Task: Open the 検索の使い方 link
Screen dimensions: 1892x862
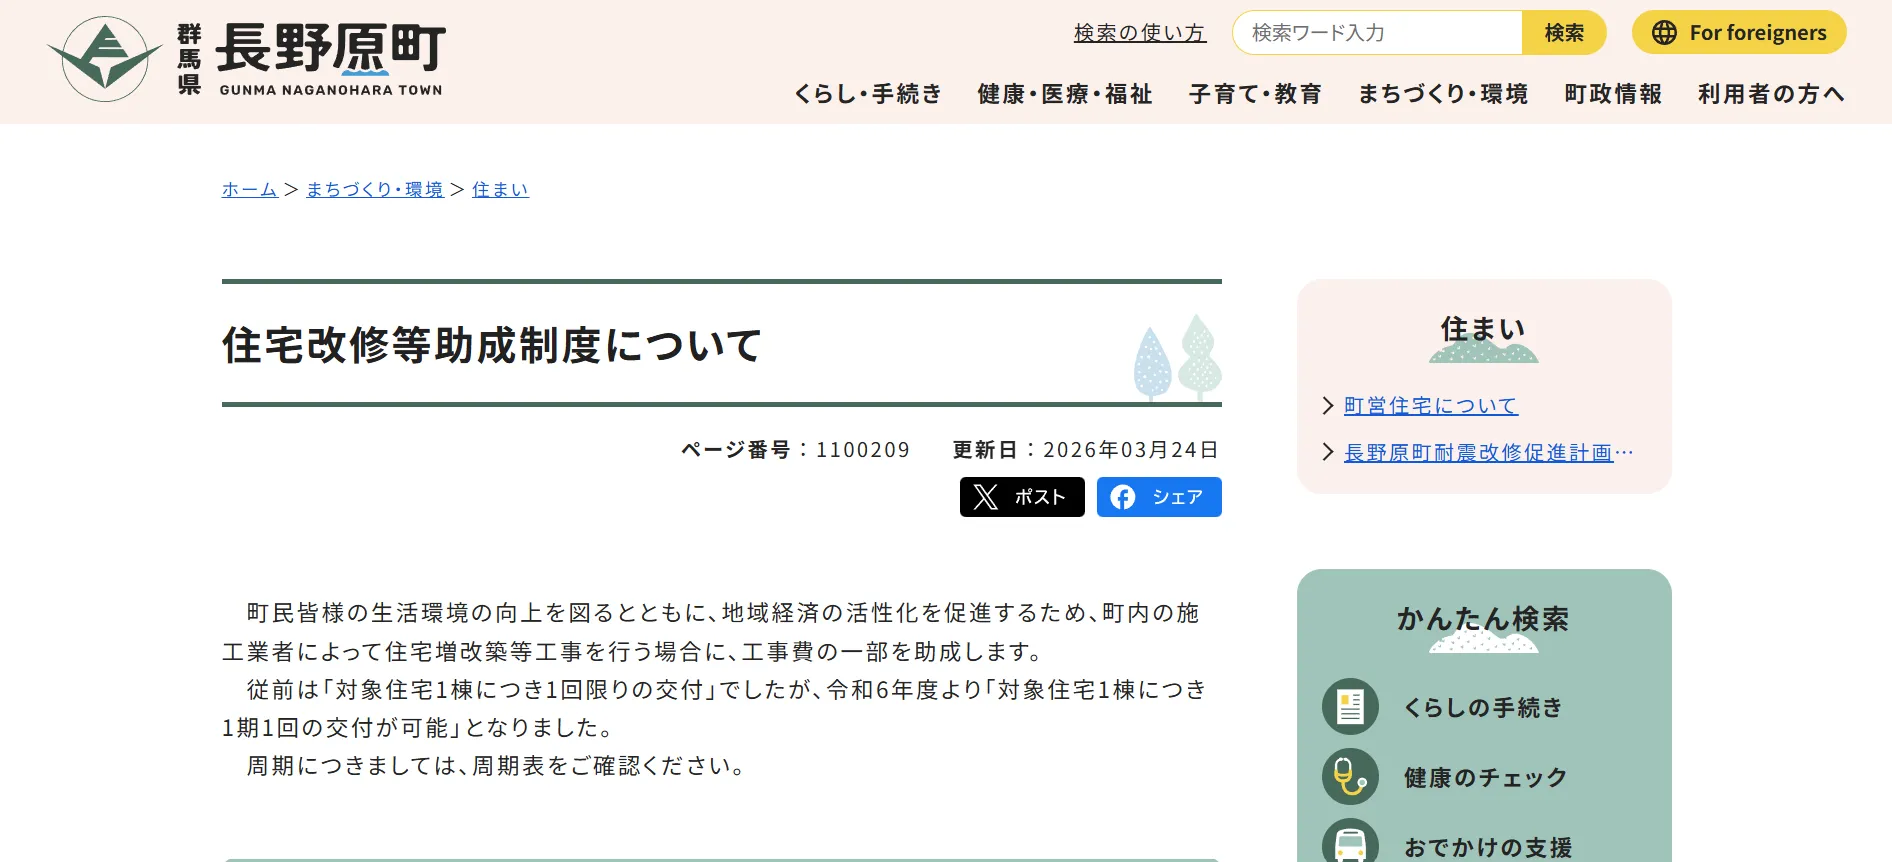Action: pyautogui.click(x=1140, y=33)
